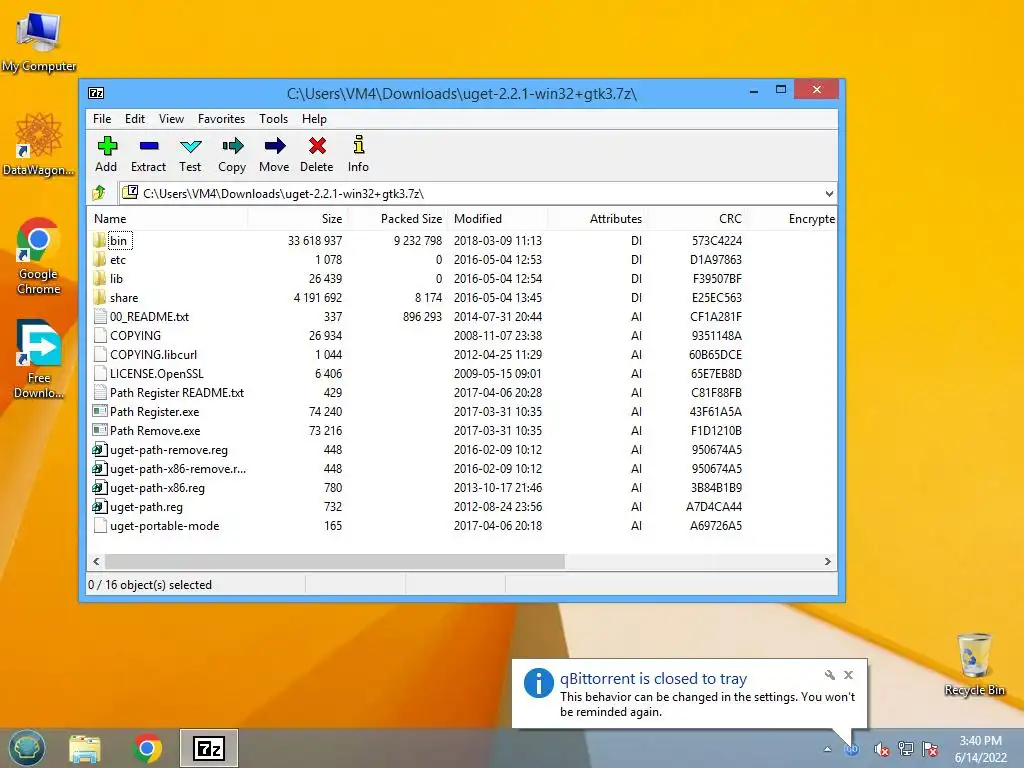Open the File menu
This screenshot has height=768, width=1024.
(x=102, y=119)
